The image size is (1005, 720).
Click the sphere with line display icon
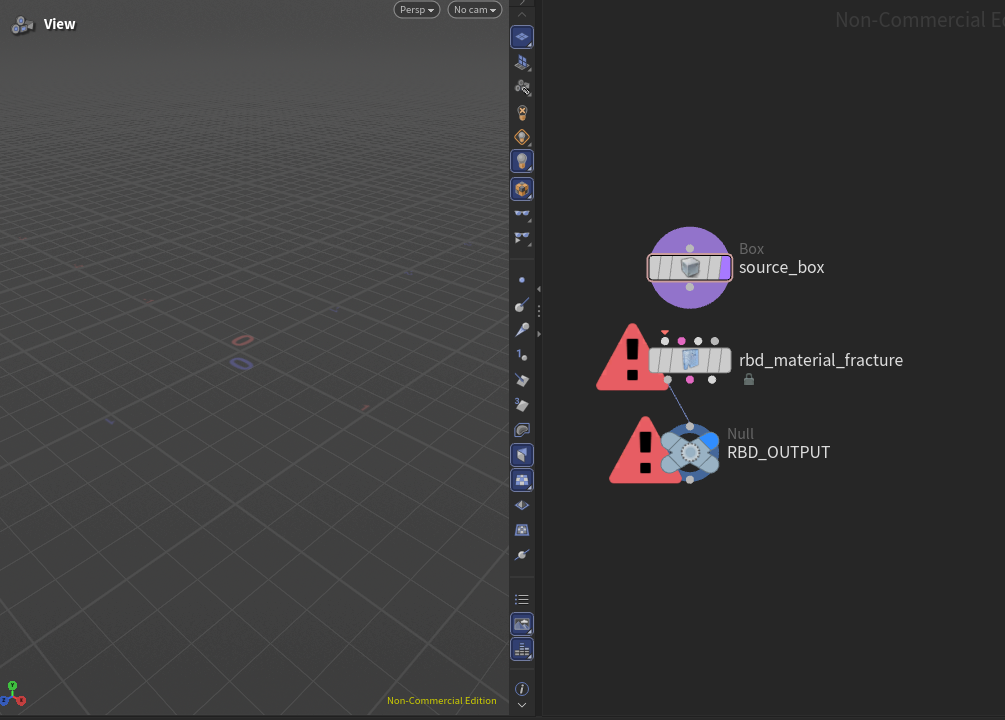[x=522, y=555]
